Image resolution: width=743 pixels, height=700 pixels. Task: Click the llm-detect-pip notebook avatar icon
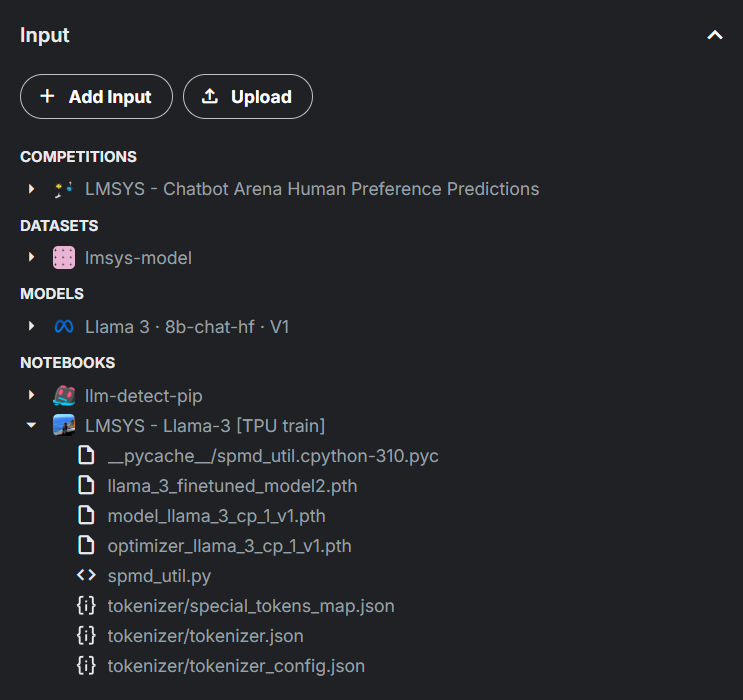(63, 395)
